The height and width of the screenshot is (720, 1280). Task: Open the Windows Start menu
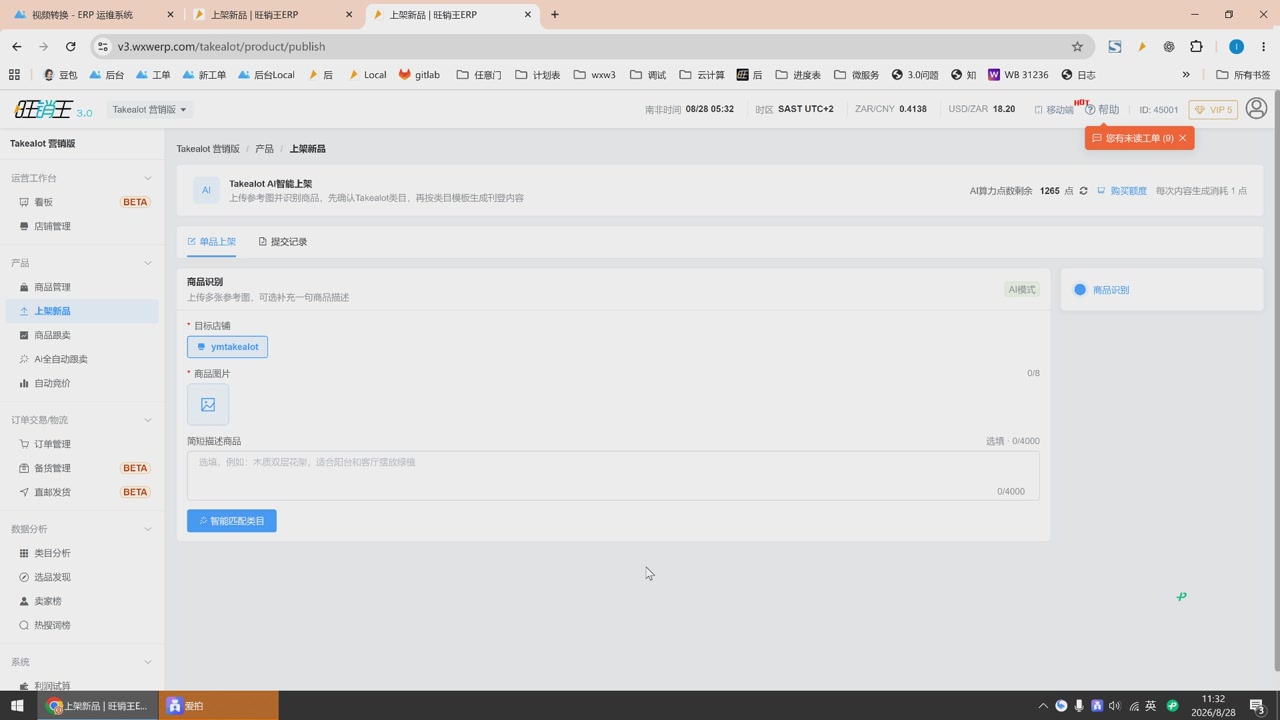17,706
